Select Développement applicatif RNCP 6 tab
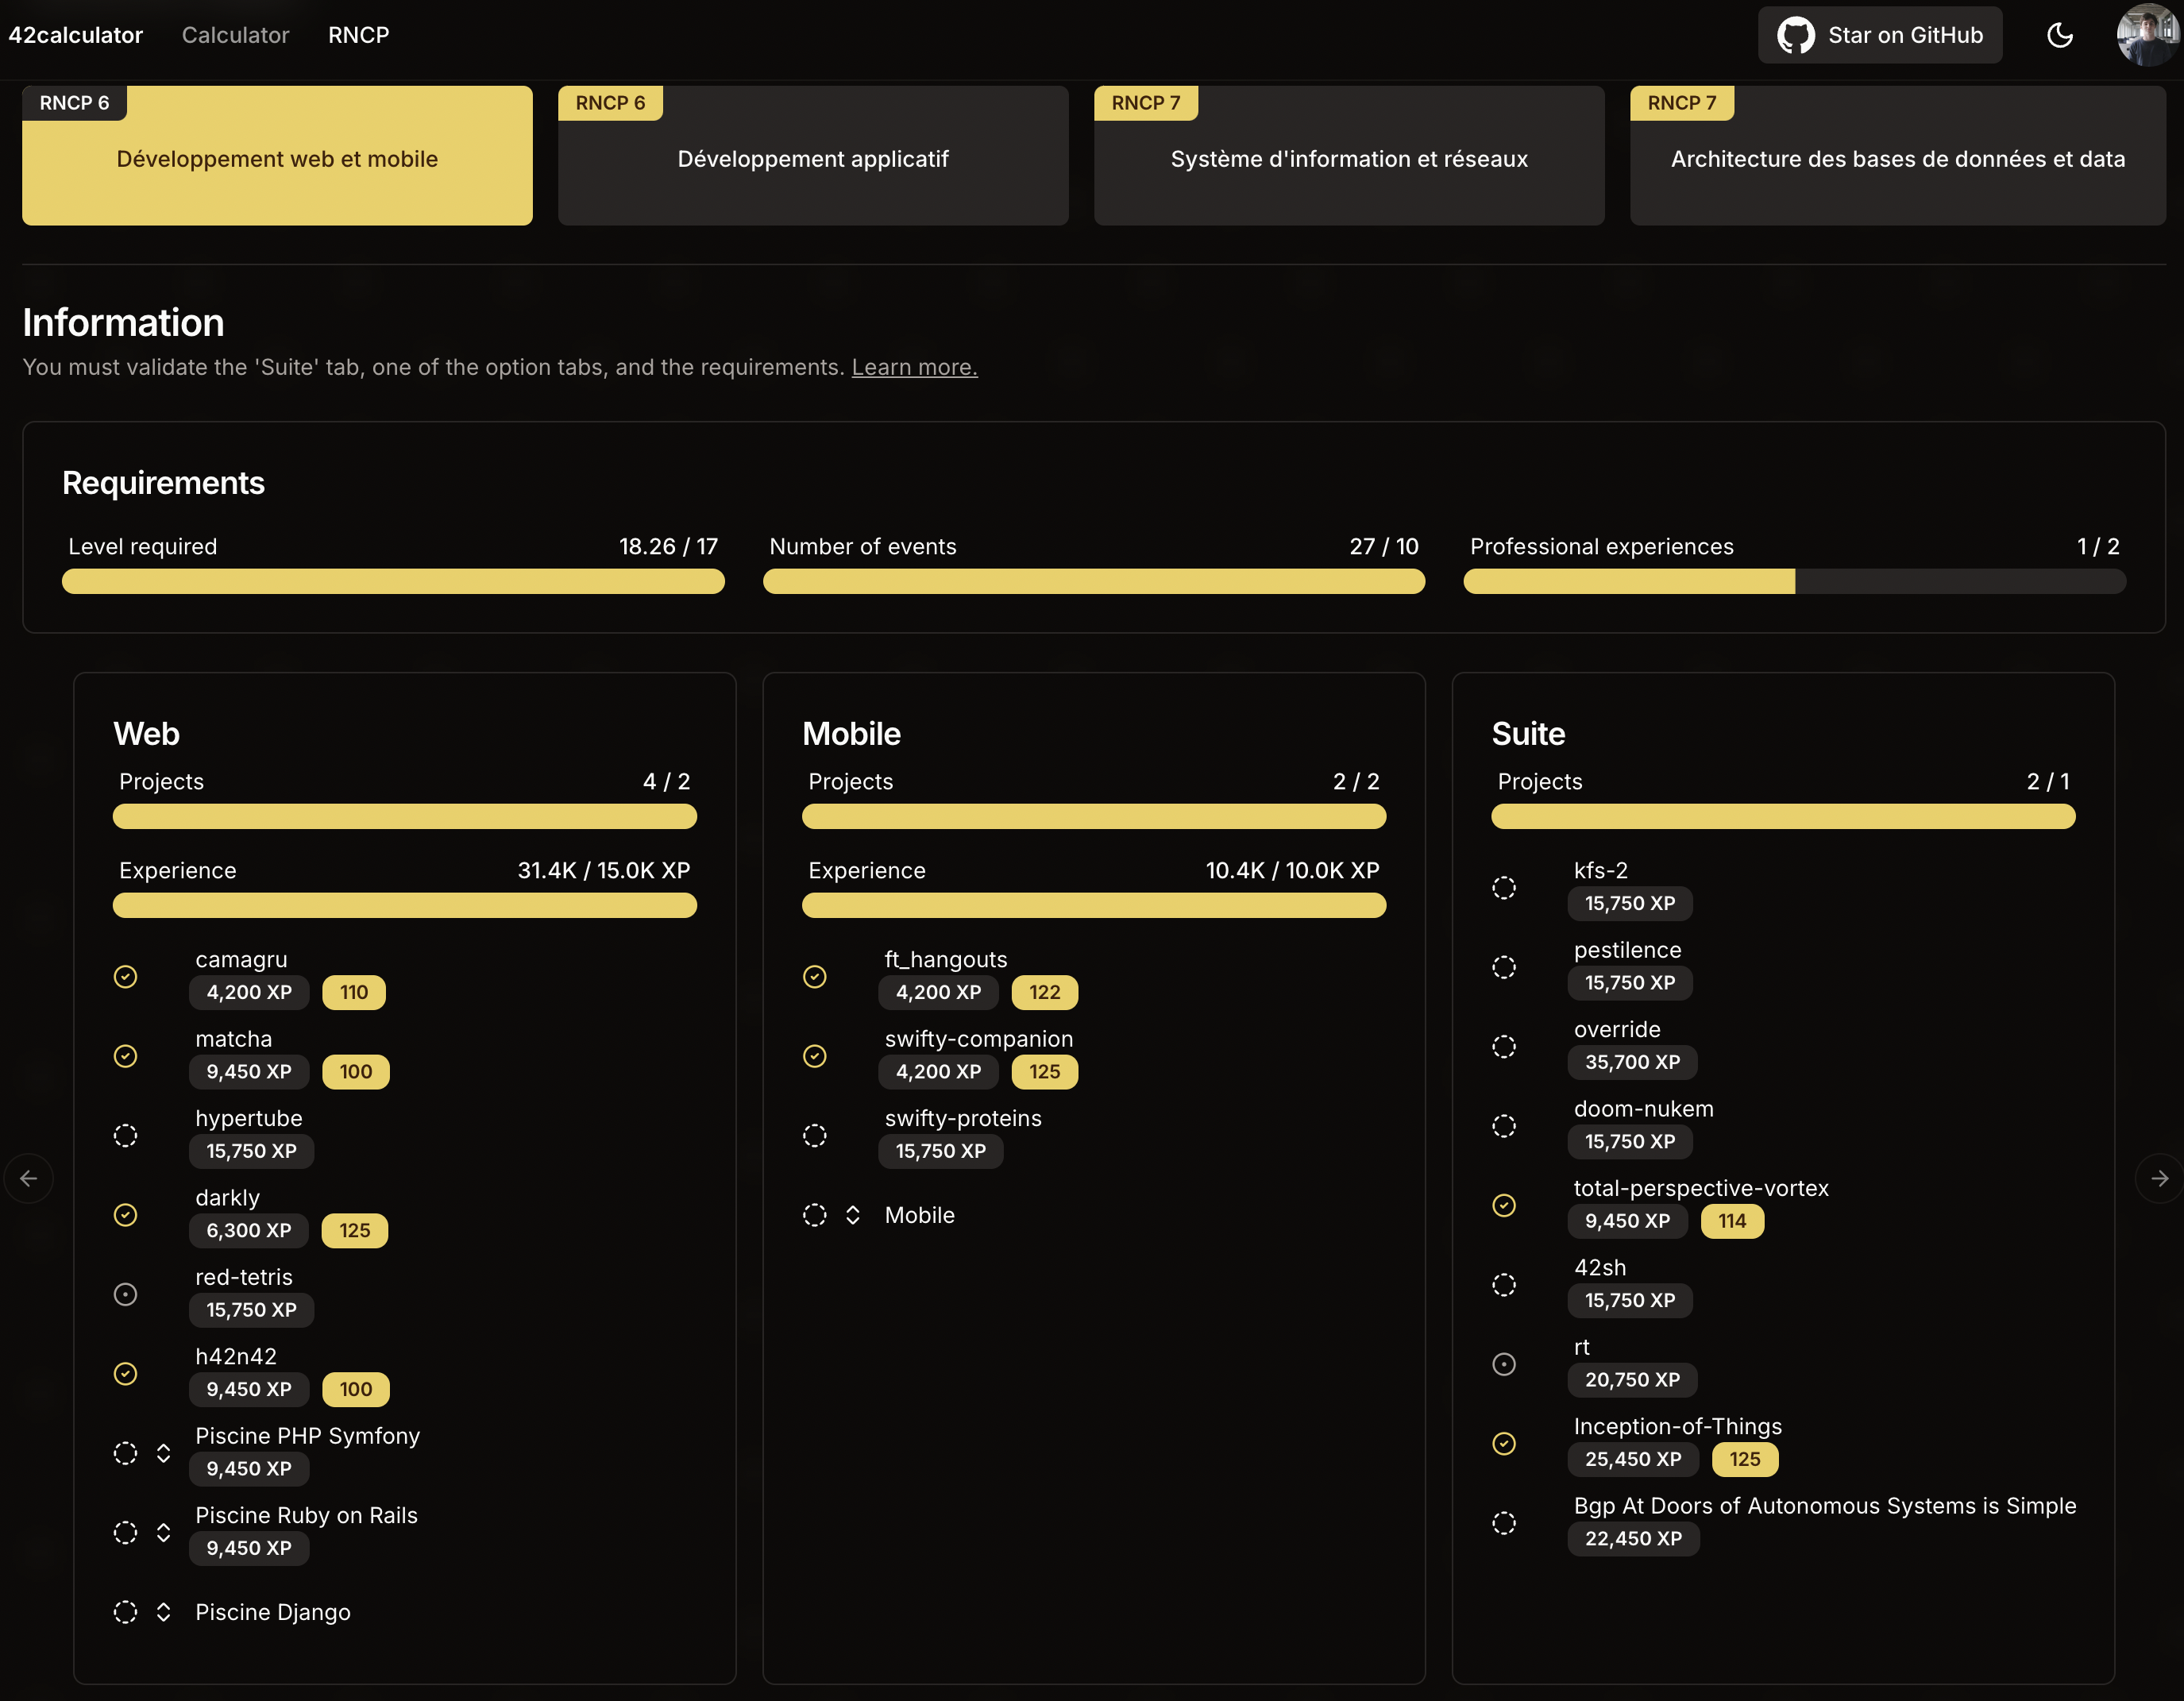Image resolution: width=2184 pixels, height=1701 pixels. tap(813, 159)
